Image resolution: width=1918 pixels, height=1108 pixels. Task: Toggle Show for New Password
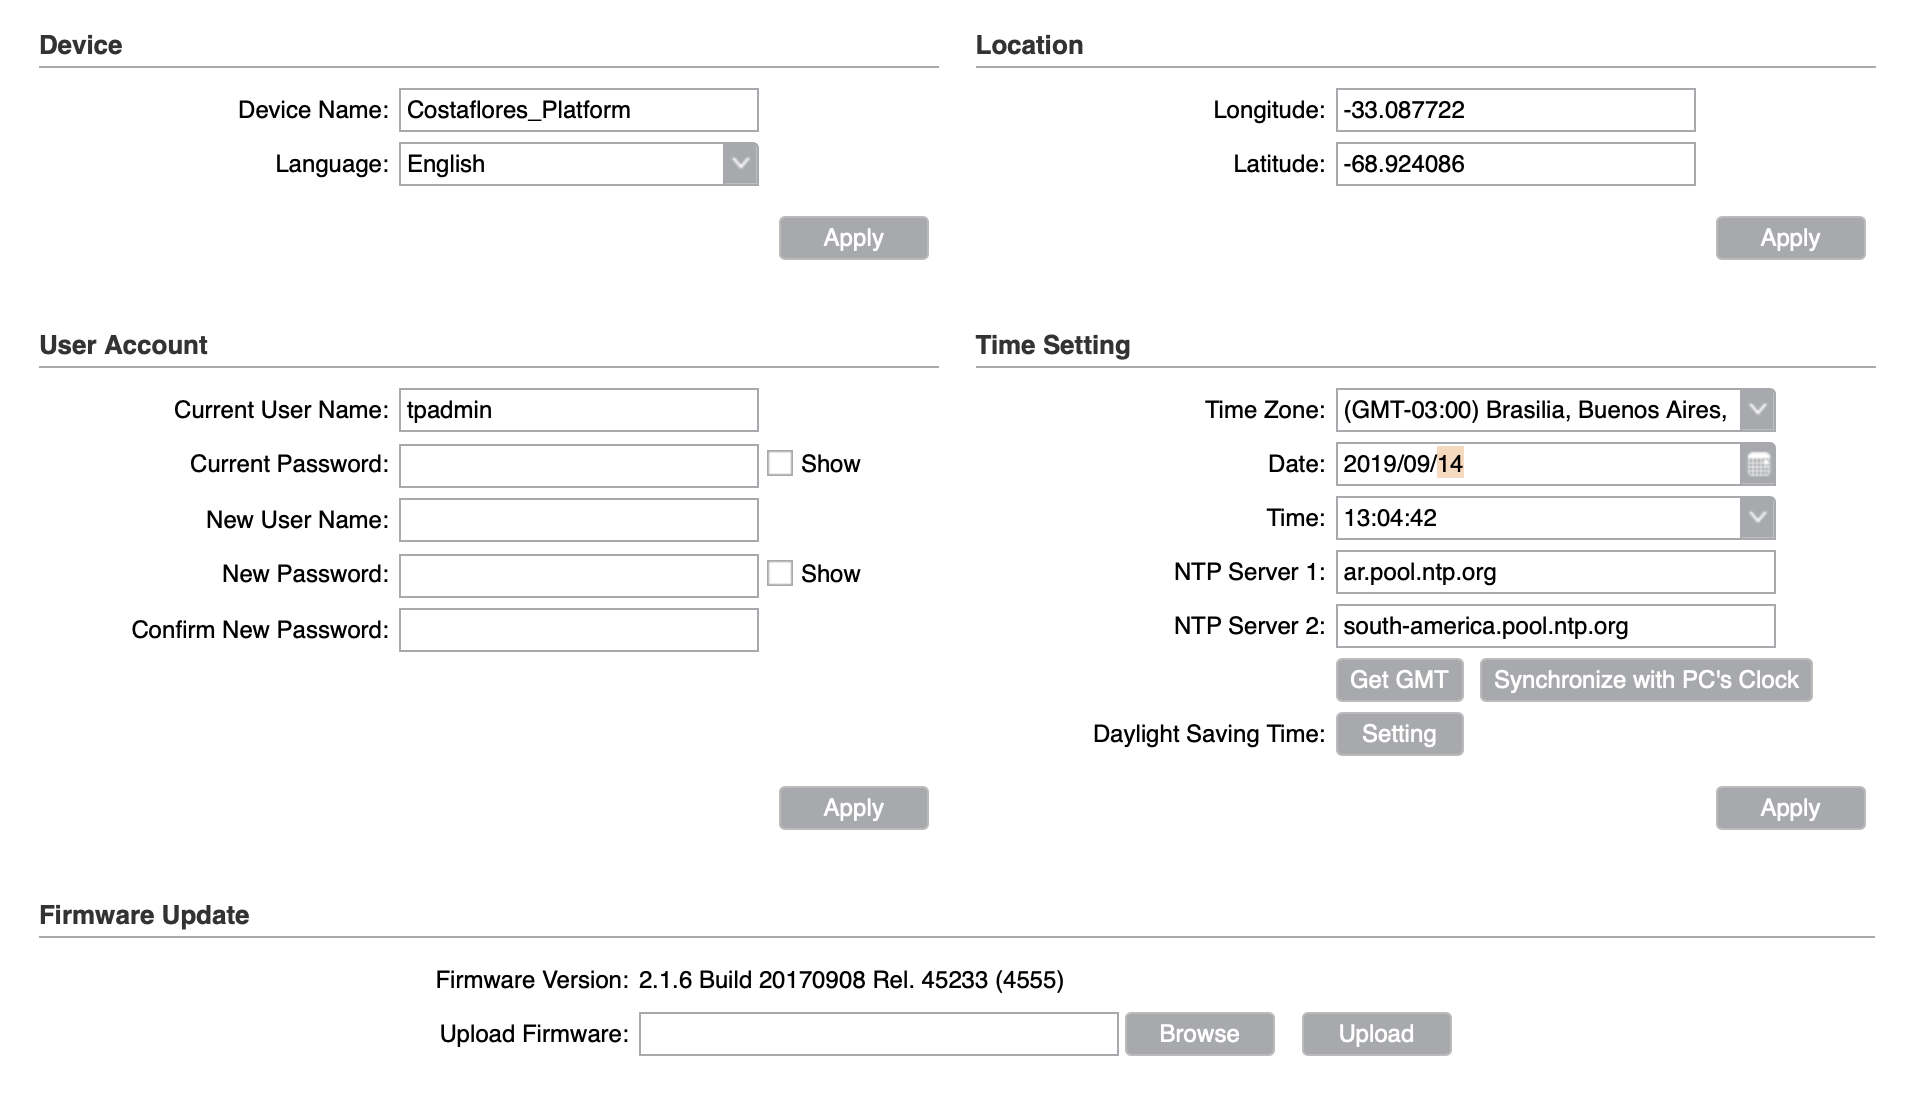[780, 573]
